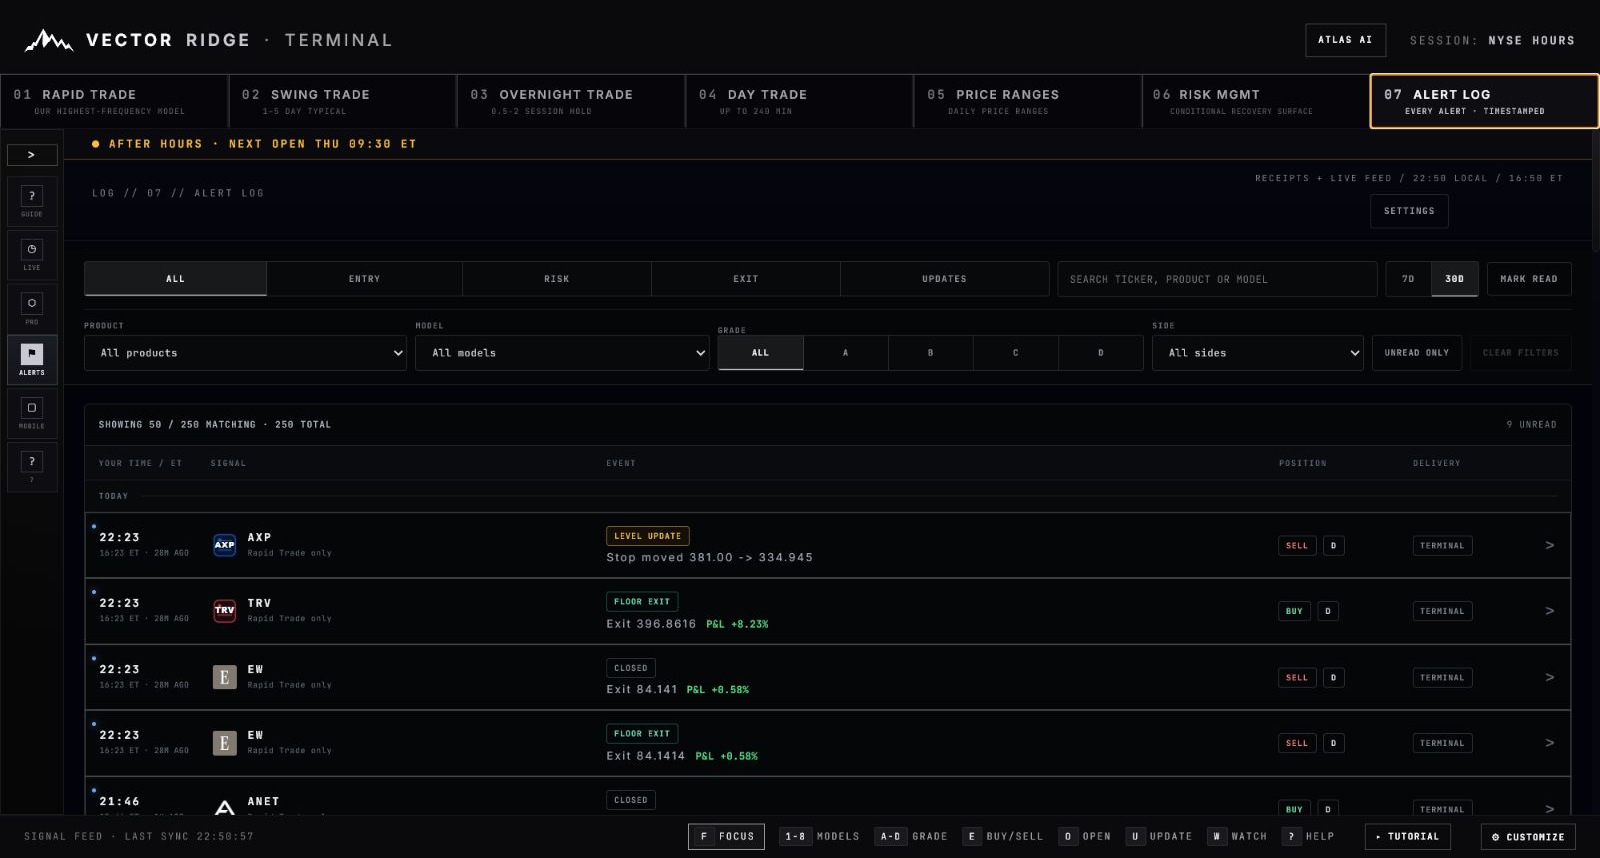Switch to 04 Day Trade tab
The width and height of the screenshot is (1600, 858).
point(800,101)
